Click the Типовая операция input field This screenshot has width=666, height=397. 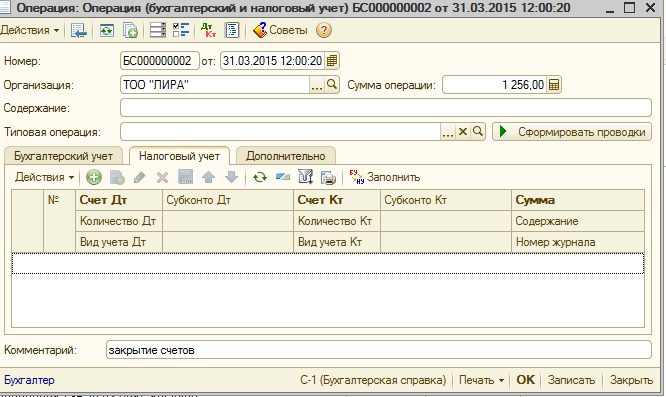click(280, 132)
